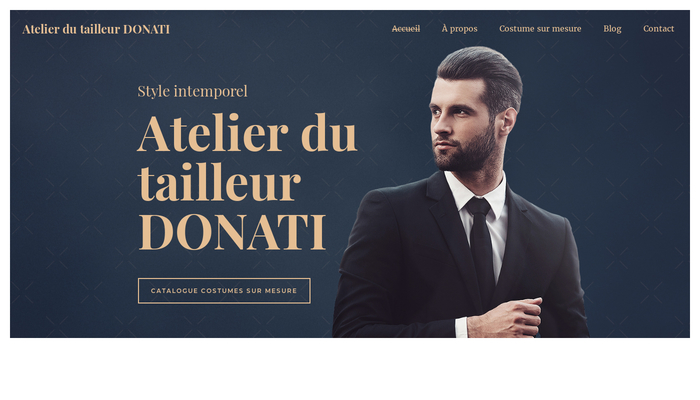The width and height of the screenshot is (700, 400).
Task: Open the Contact page link
Action: [x=658, y=29]
